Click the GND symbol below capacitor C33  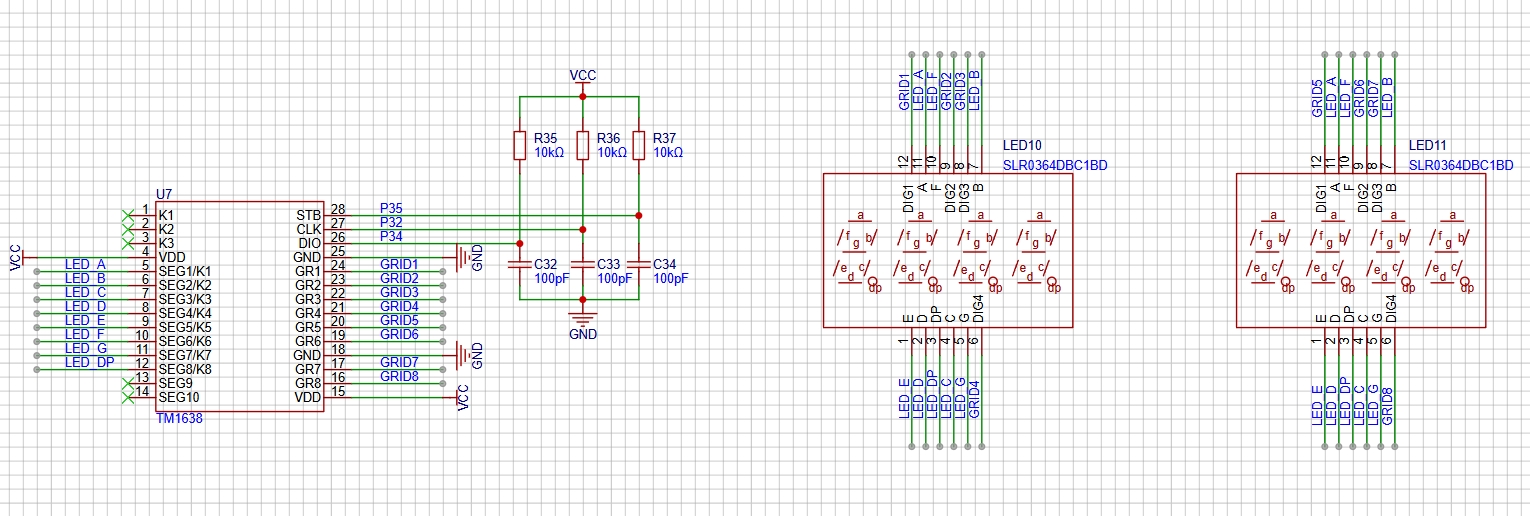(x=582, y=321)
